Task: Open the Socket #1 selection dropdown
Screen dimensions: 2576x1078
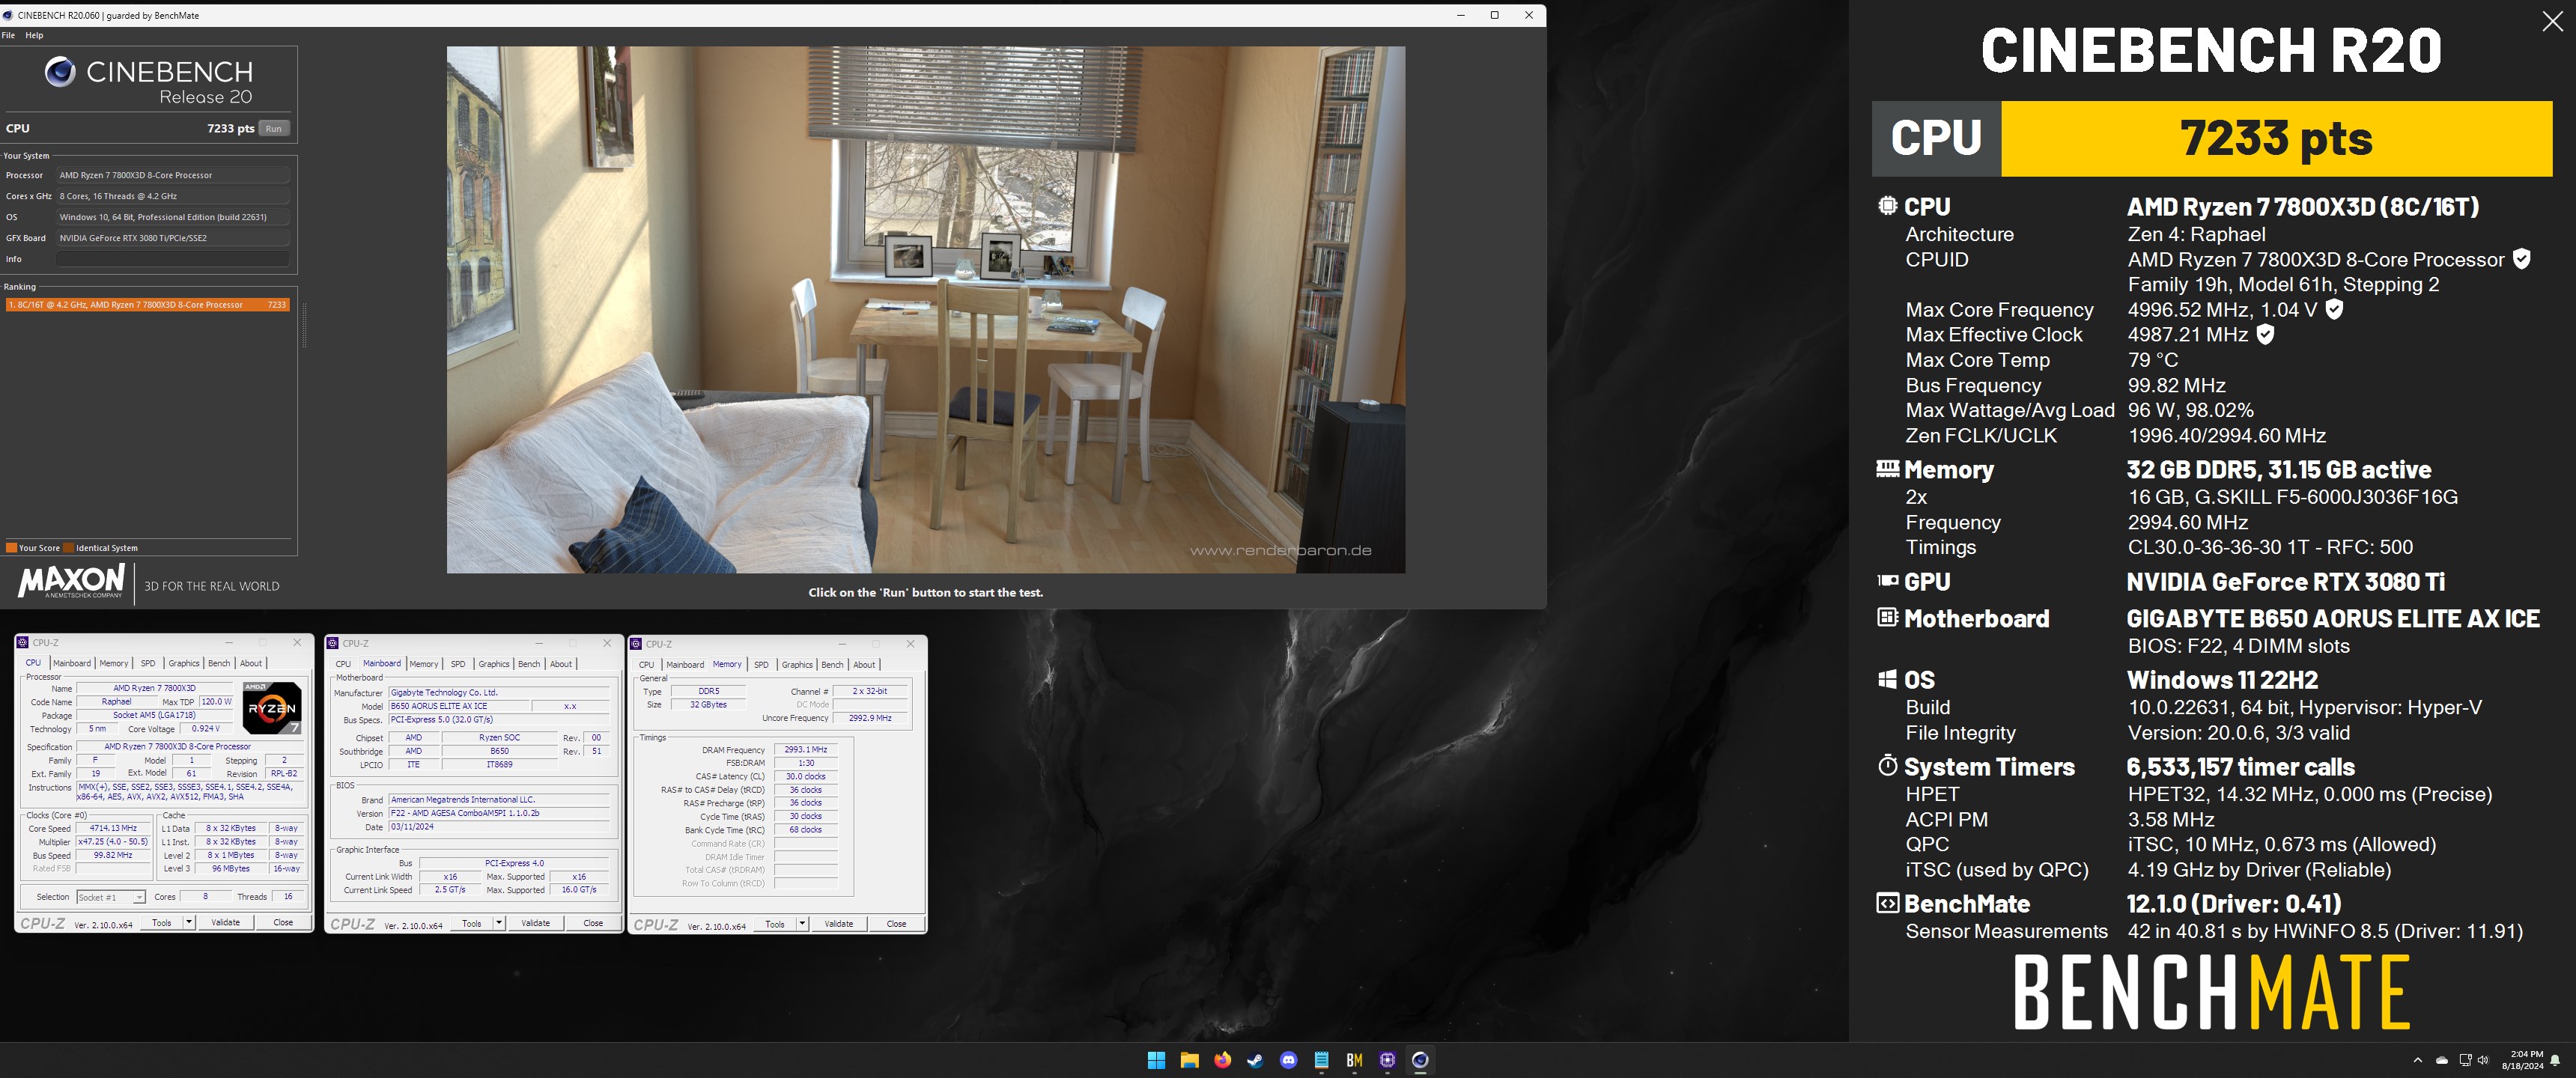Action: tap(111, 897)
